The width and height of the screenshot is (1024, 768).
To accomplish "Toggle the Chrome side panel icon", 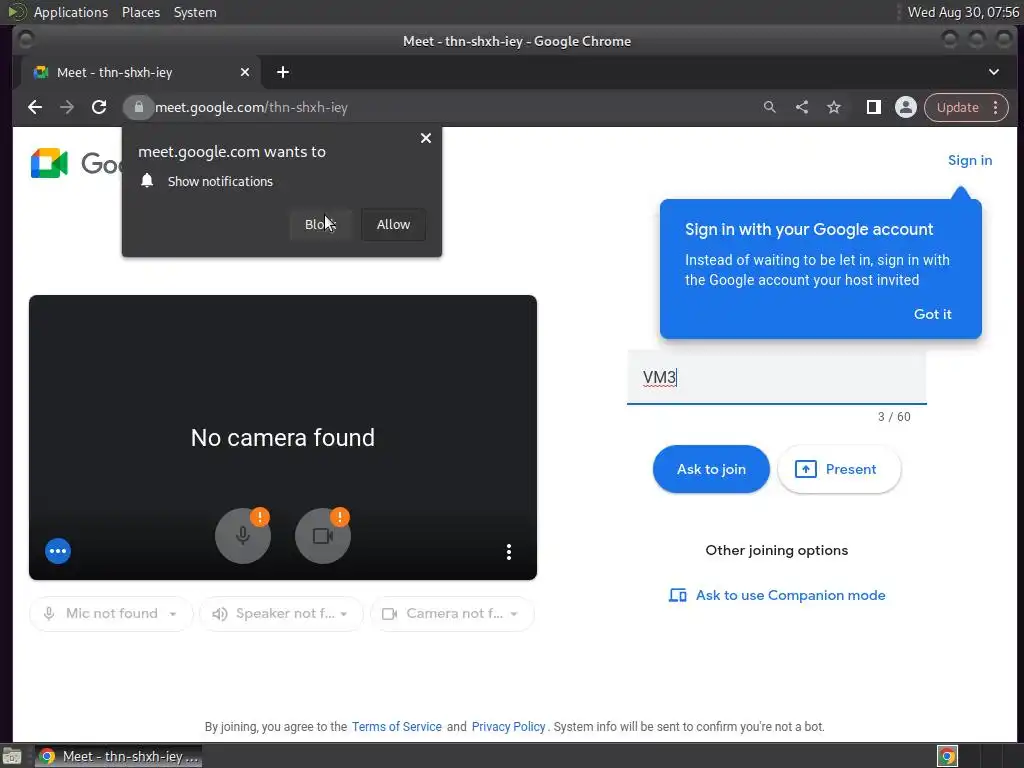I will [873, 107].
